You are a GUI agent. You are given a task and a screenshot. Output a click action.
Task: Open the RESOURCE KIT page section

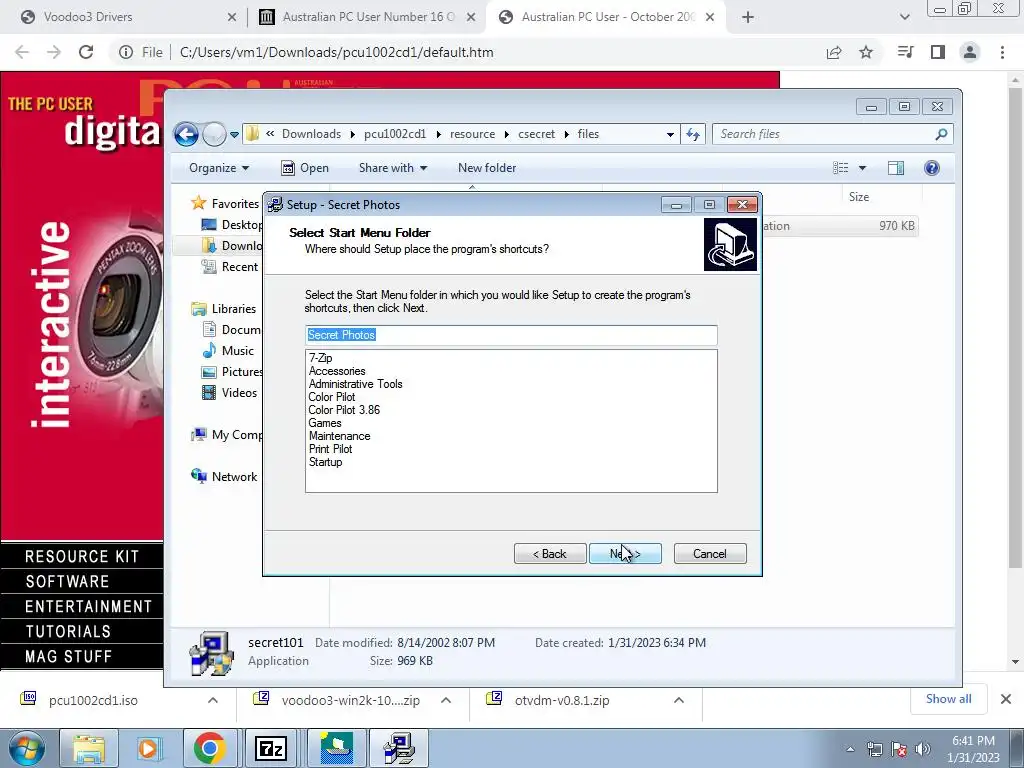click(x=82, y=556)
